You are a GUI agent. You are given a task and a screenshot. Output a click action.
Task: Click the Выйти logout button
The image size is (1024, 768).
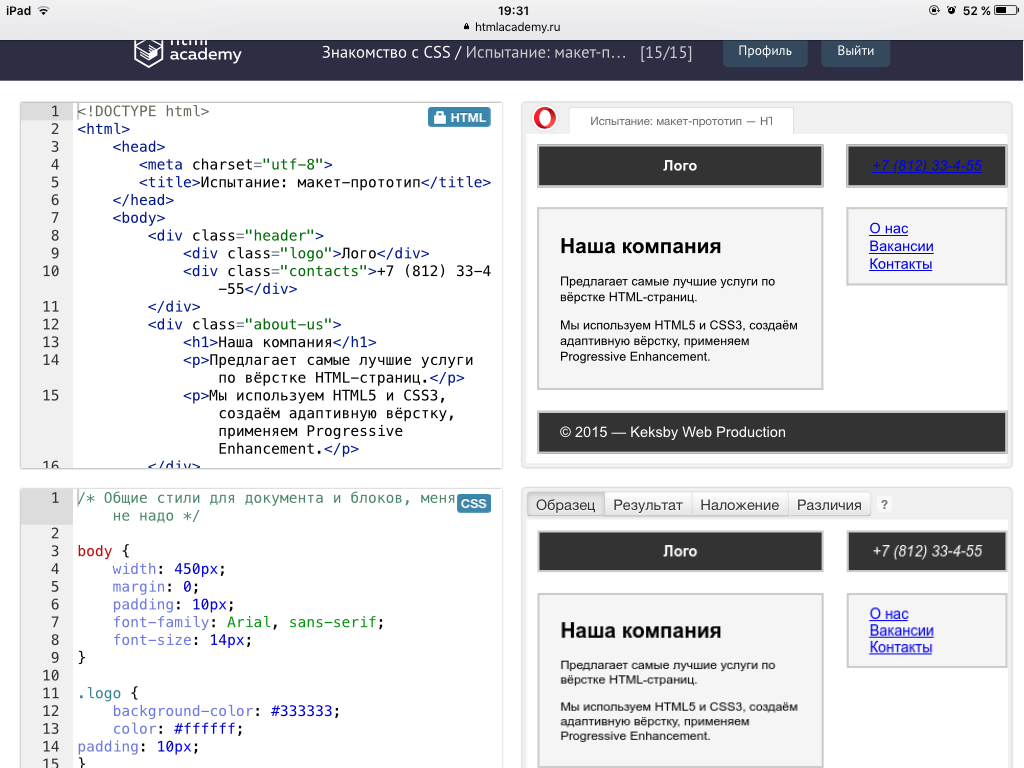click(x=856, y=51)
